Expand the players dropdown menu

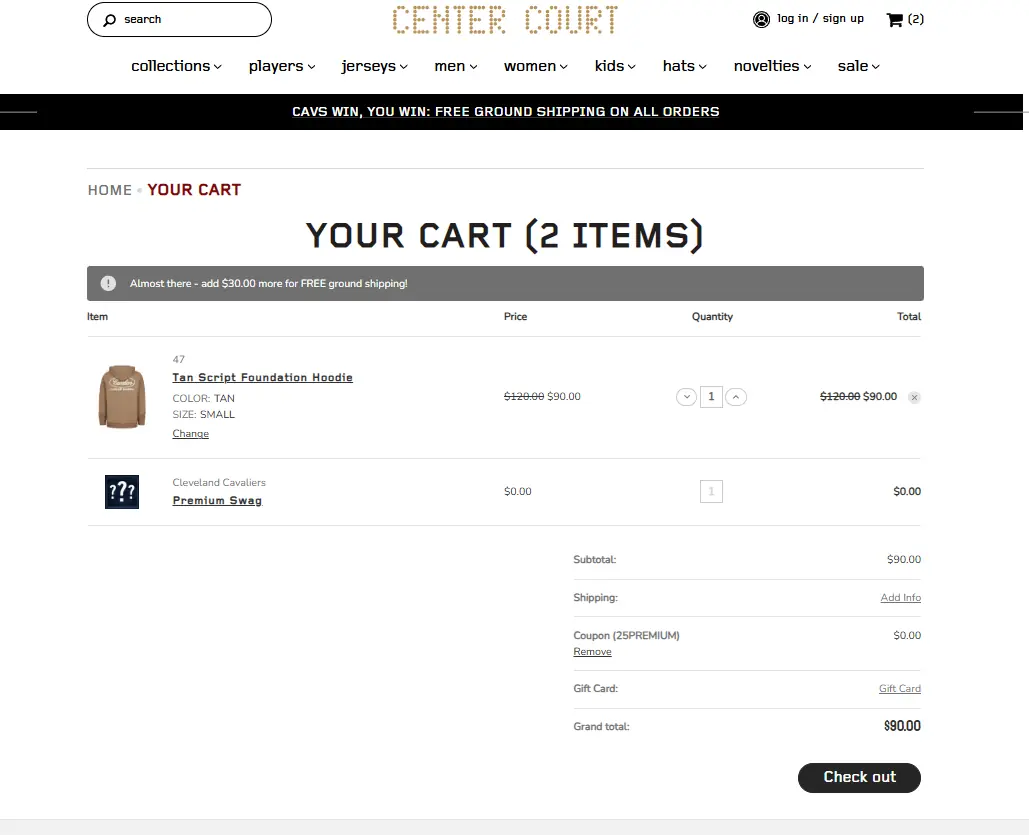click(282, 66)
